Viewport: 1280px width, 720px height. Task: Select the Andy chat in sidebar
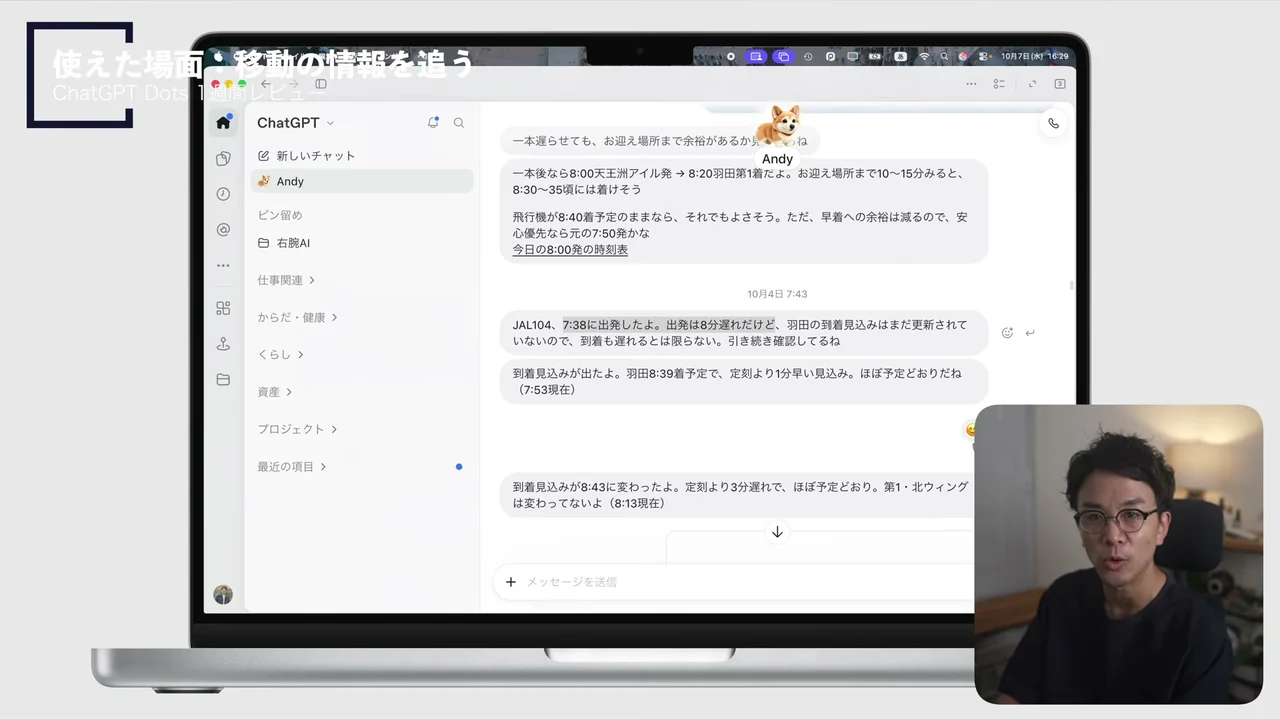pyautogui.click(x=362, y=181)
